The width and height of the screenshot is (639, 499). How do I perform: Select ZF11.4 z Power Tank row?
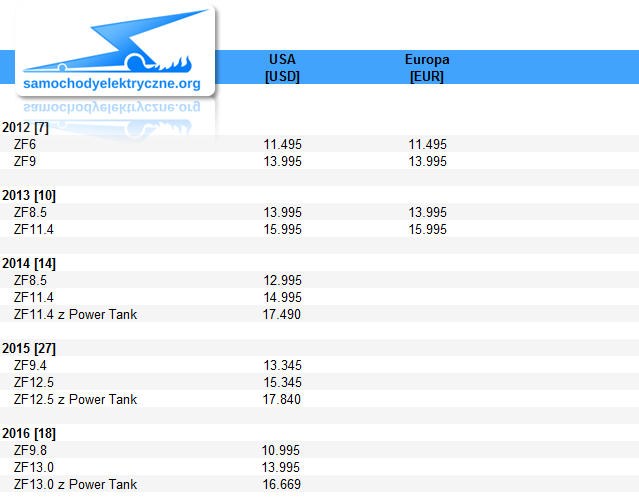point(320,314)
